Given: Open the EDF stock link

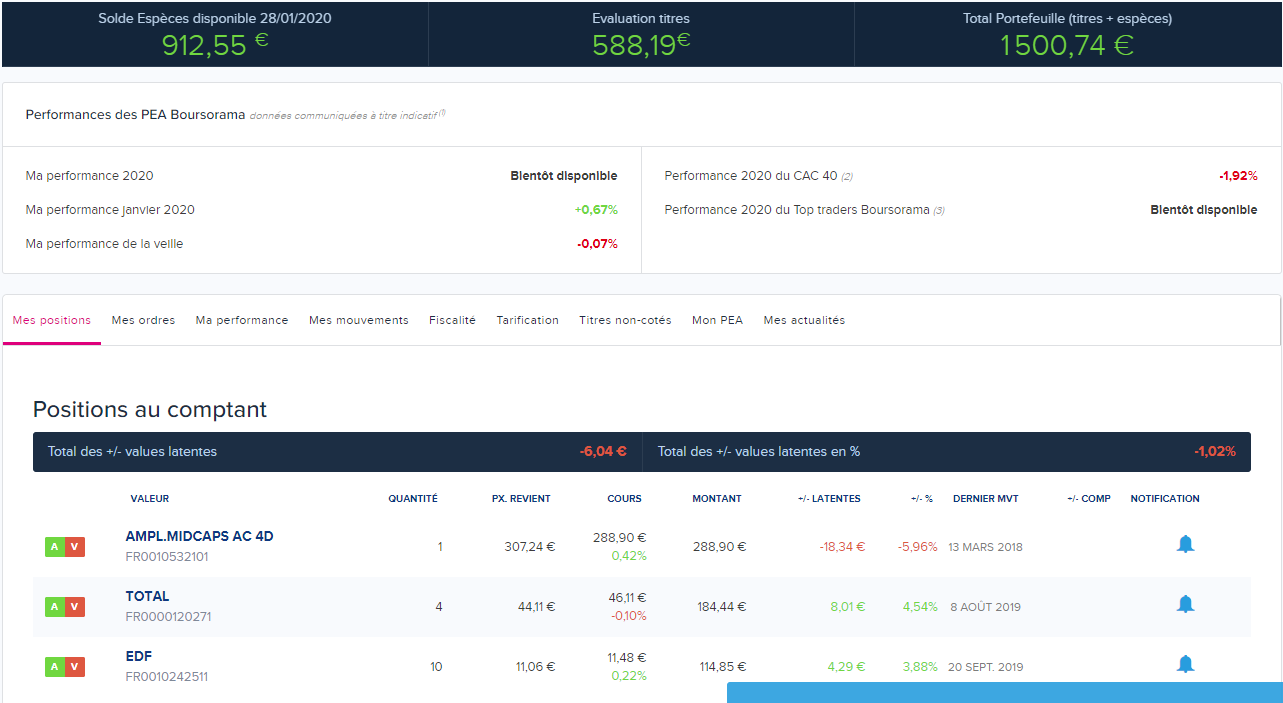Looking at the screenshot, I should (139, 656).
